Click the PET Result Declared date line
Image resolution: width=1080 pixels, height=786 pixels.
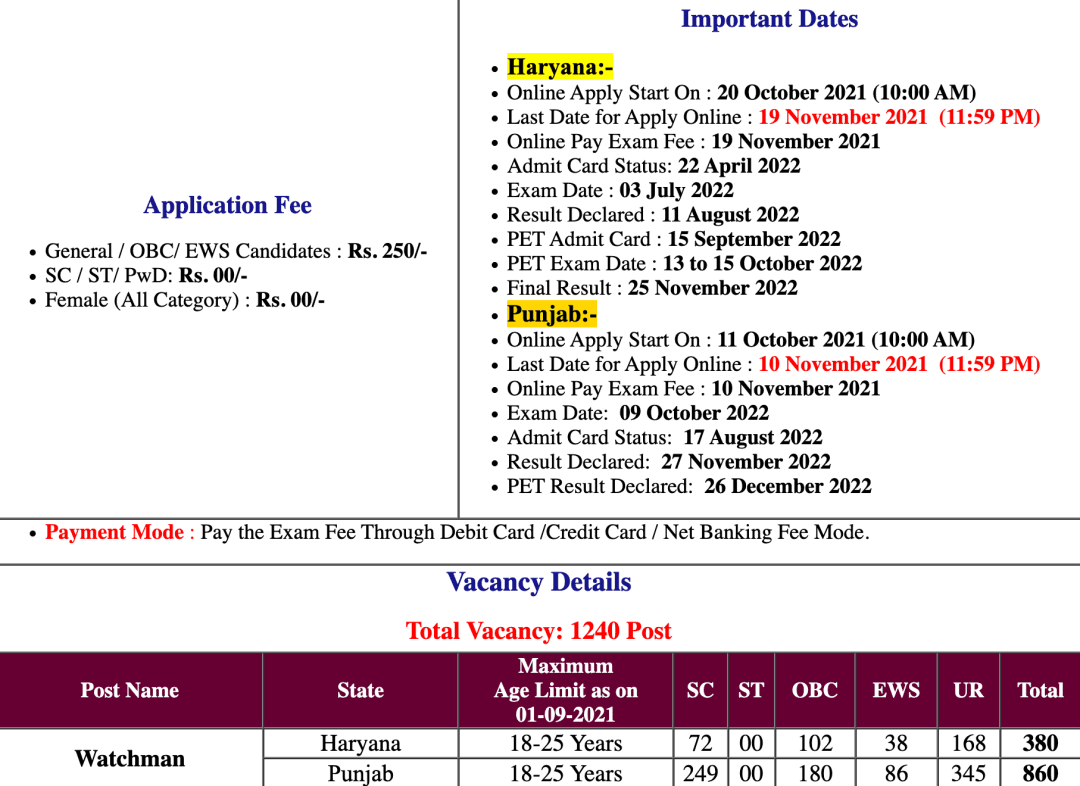pos(688,486)
